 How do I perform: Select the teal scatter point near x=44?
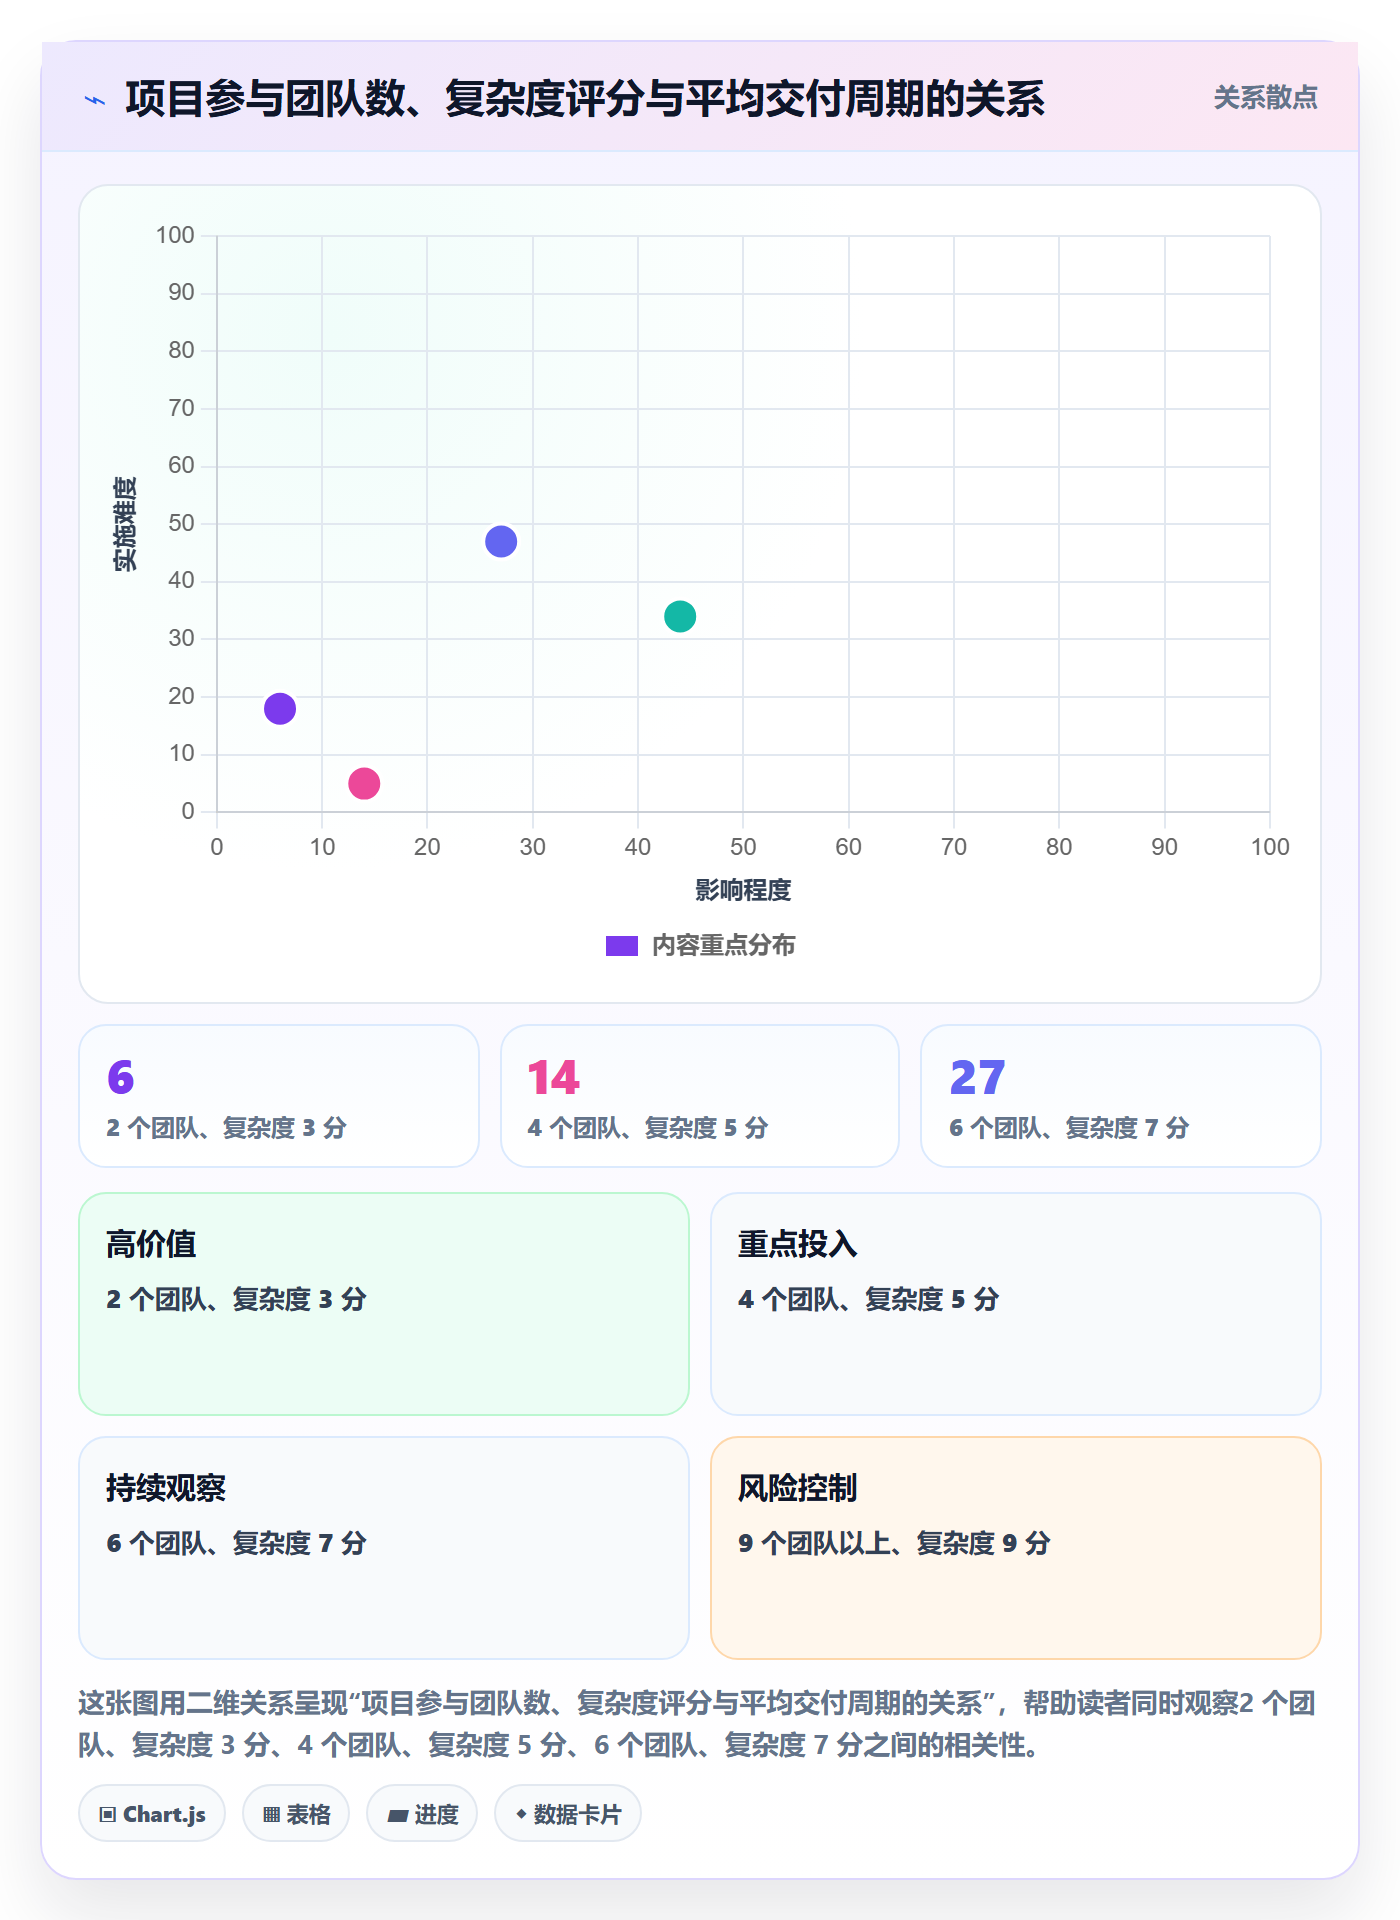(x=680, y=617)
